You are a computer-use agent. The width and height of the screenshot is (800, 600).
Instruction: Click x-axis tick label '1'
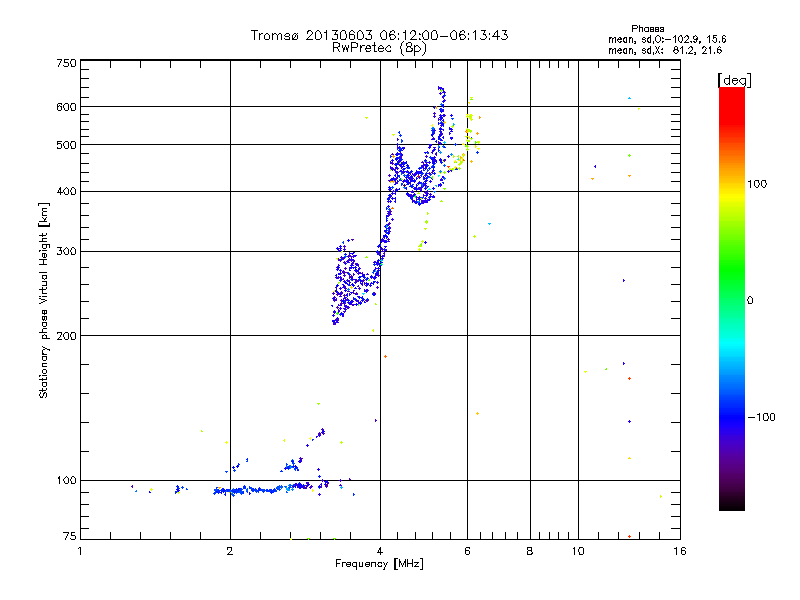[80, 551]
